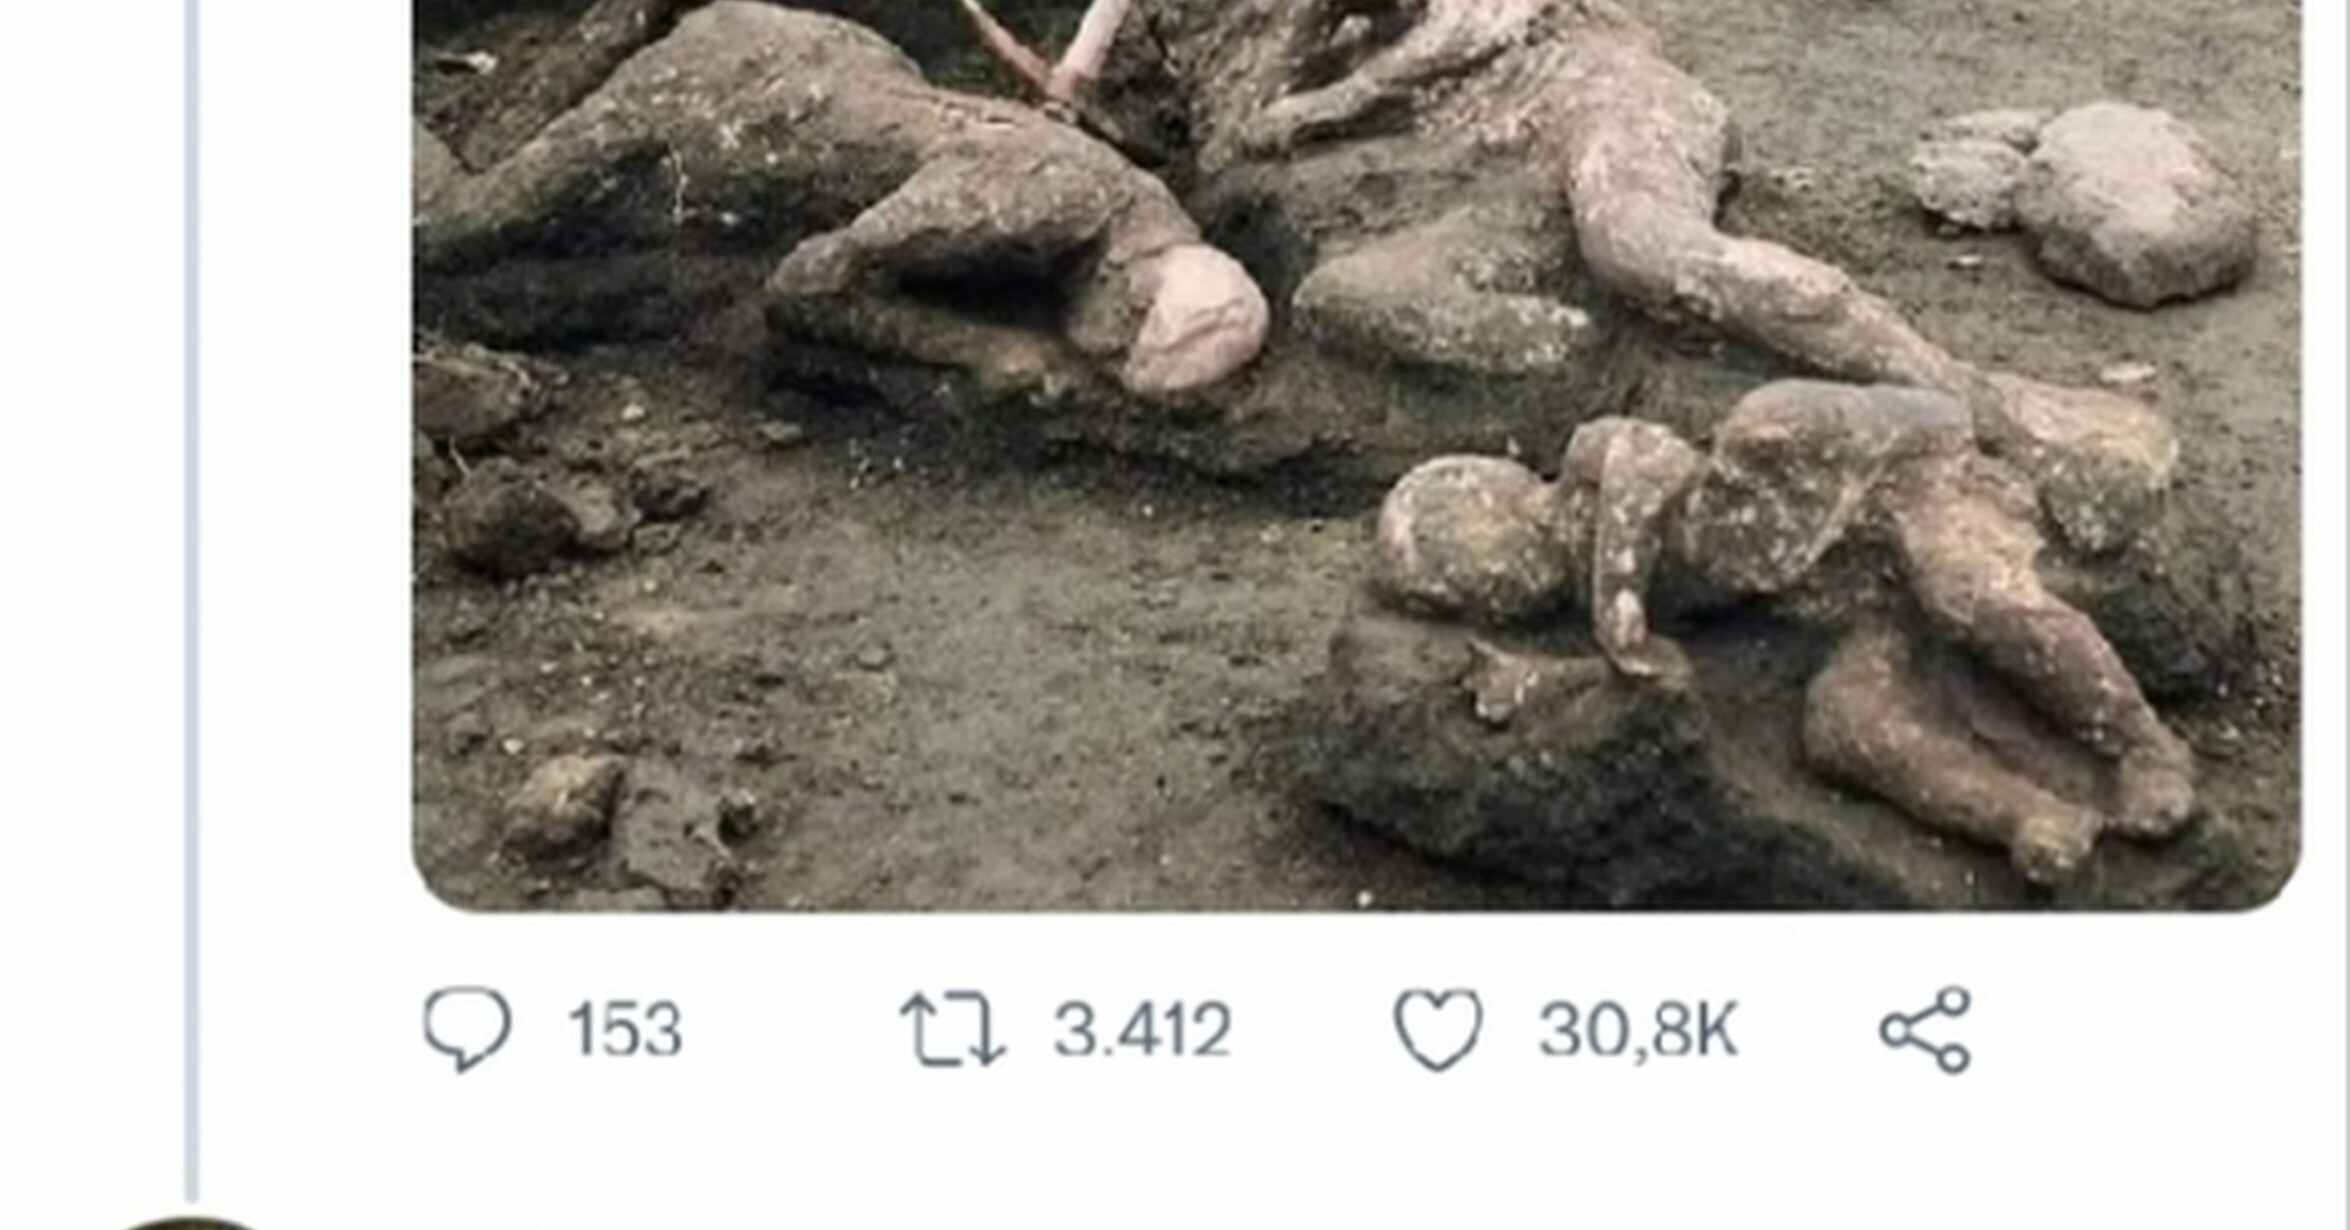Click the reply speech bubble icon
Screen dimensions: 2350x1230
coord(467,1029)
